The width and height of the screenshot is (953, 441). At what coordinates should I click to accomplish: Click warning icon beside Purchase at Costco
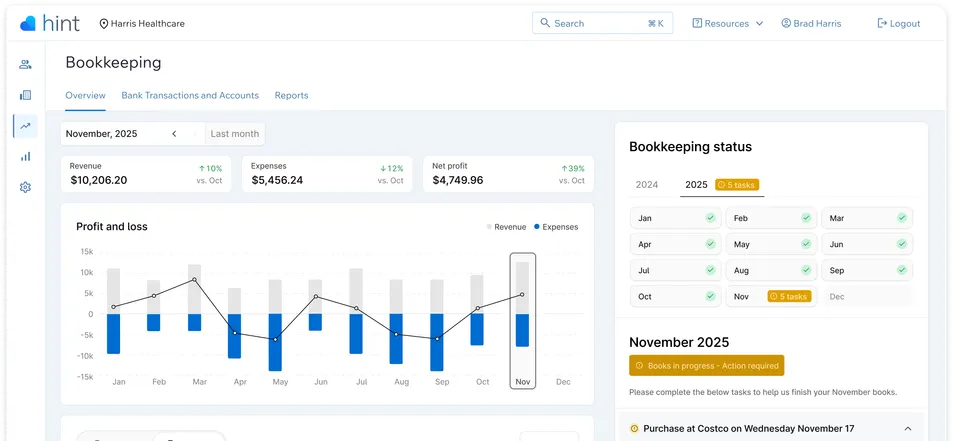click(635, 429)
